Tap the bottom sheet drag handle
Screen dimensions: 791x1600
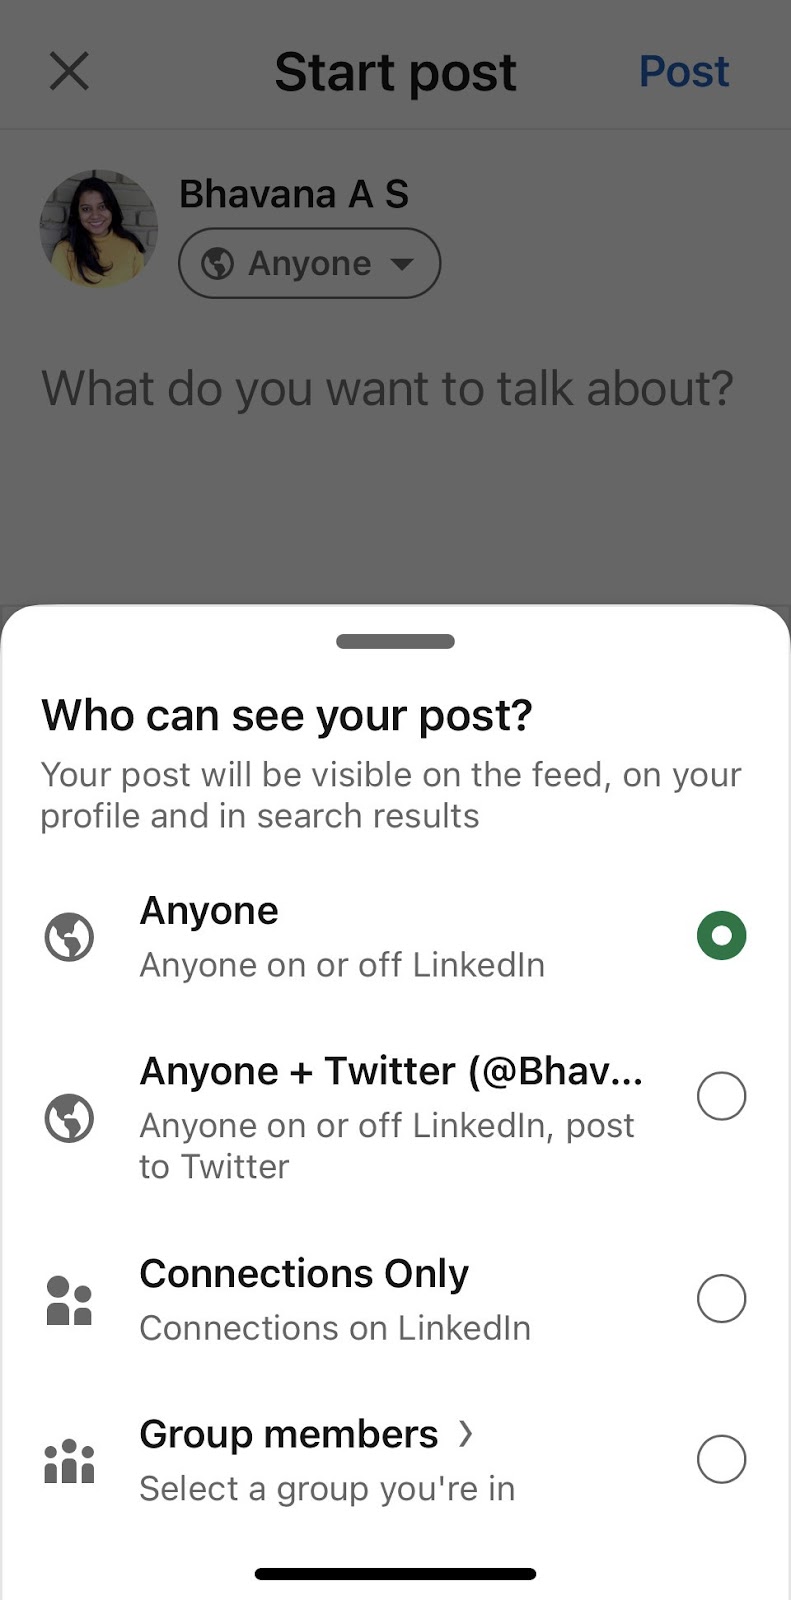tap(395, 642)
